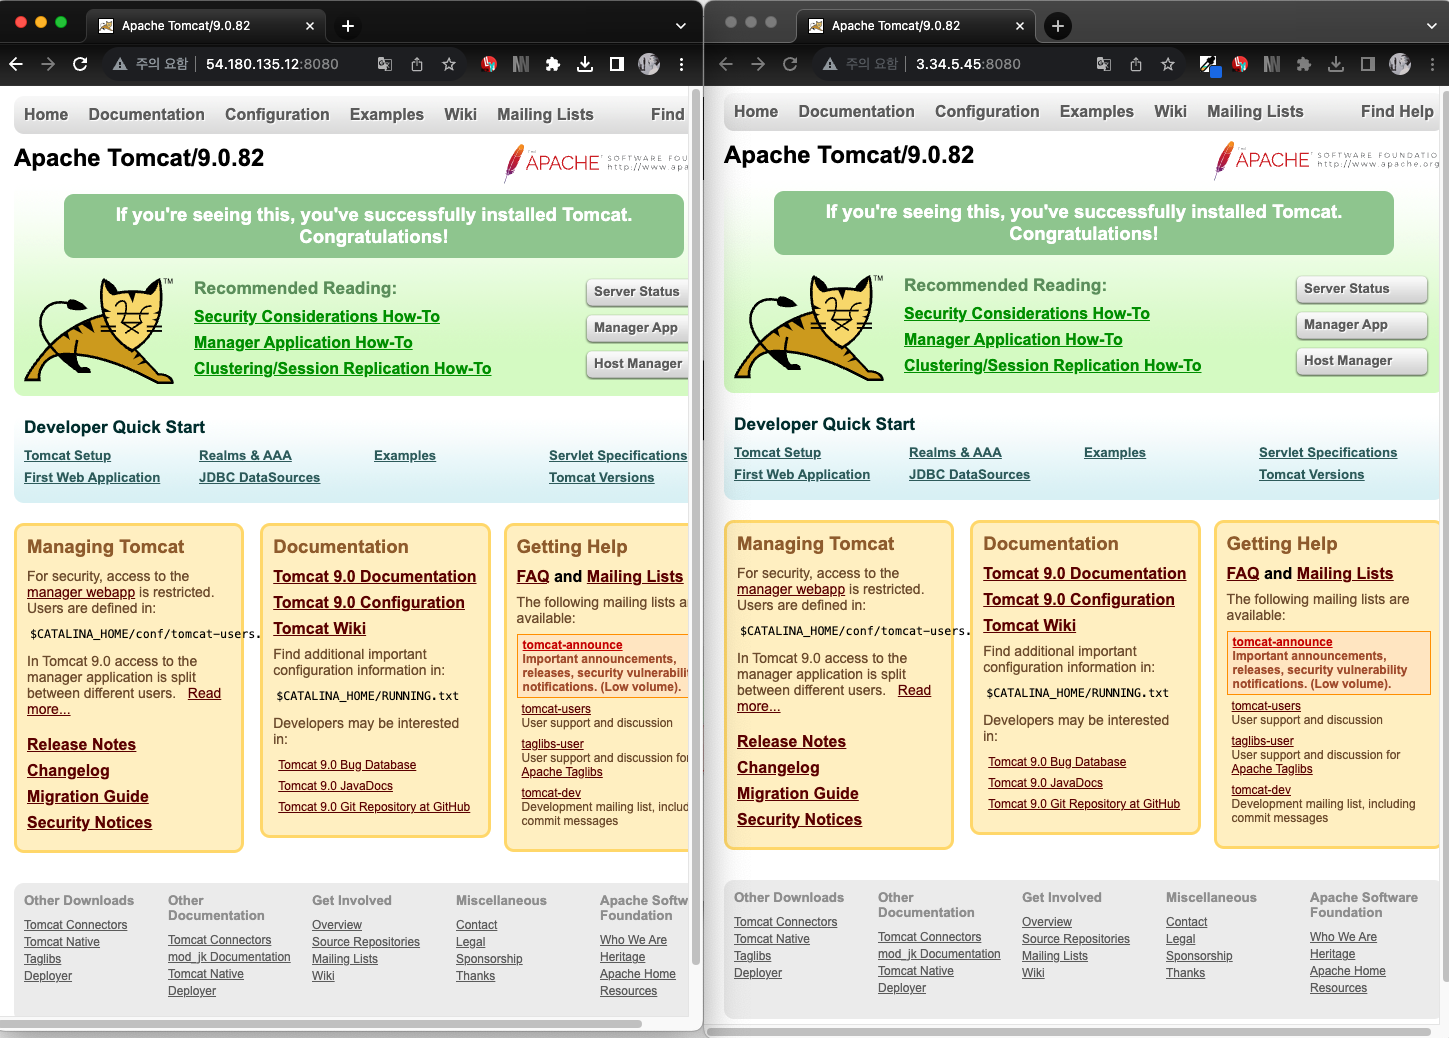Close Apache Tomcat tab in left window
The image size is (1449, 1038).
click(x=310, y=26)
